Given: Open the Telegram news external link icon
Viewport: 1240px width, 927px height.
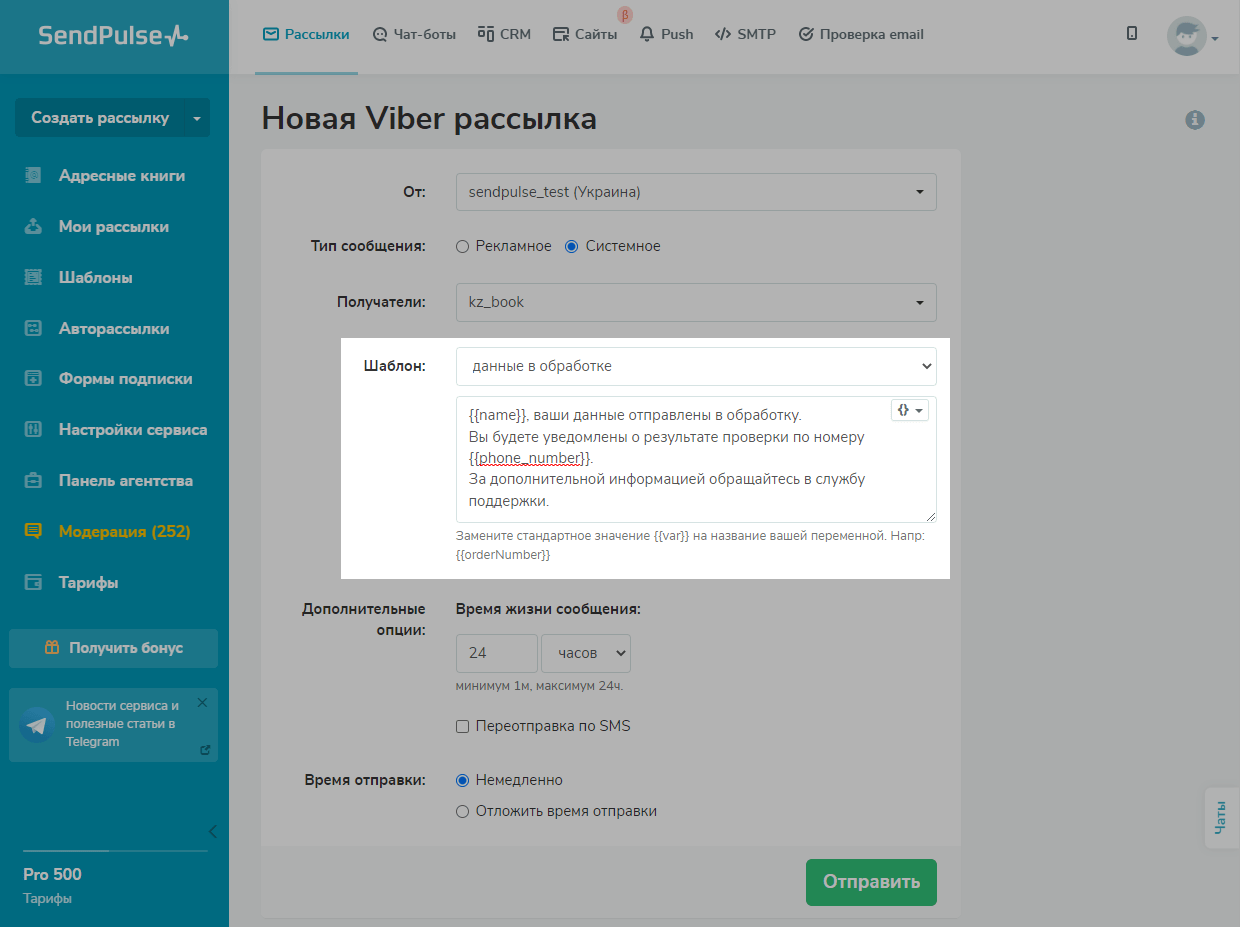Looking at the screenshot, I should tap(205, 750).
